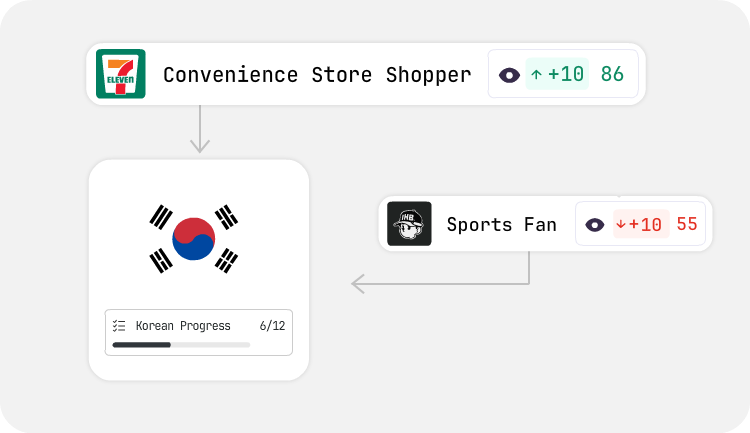Click the 7-Eleven logo icon

point(121,74)
